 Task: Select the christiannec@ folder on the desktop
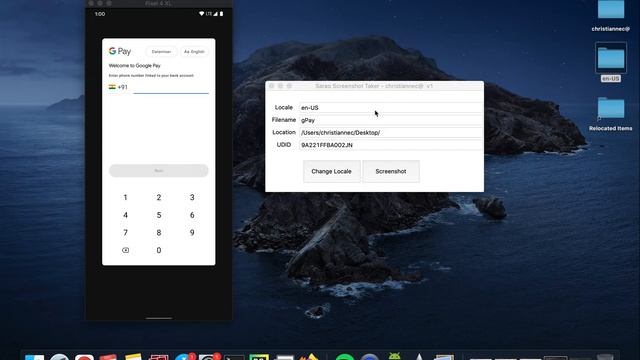click(x=611, y=16)
